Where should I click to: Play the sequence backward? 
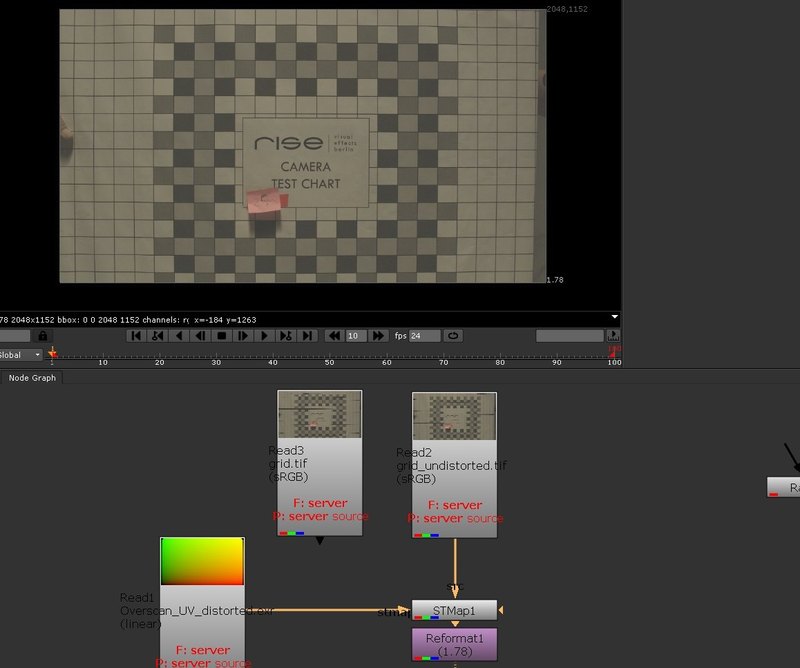point(179,336)
